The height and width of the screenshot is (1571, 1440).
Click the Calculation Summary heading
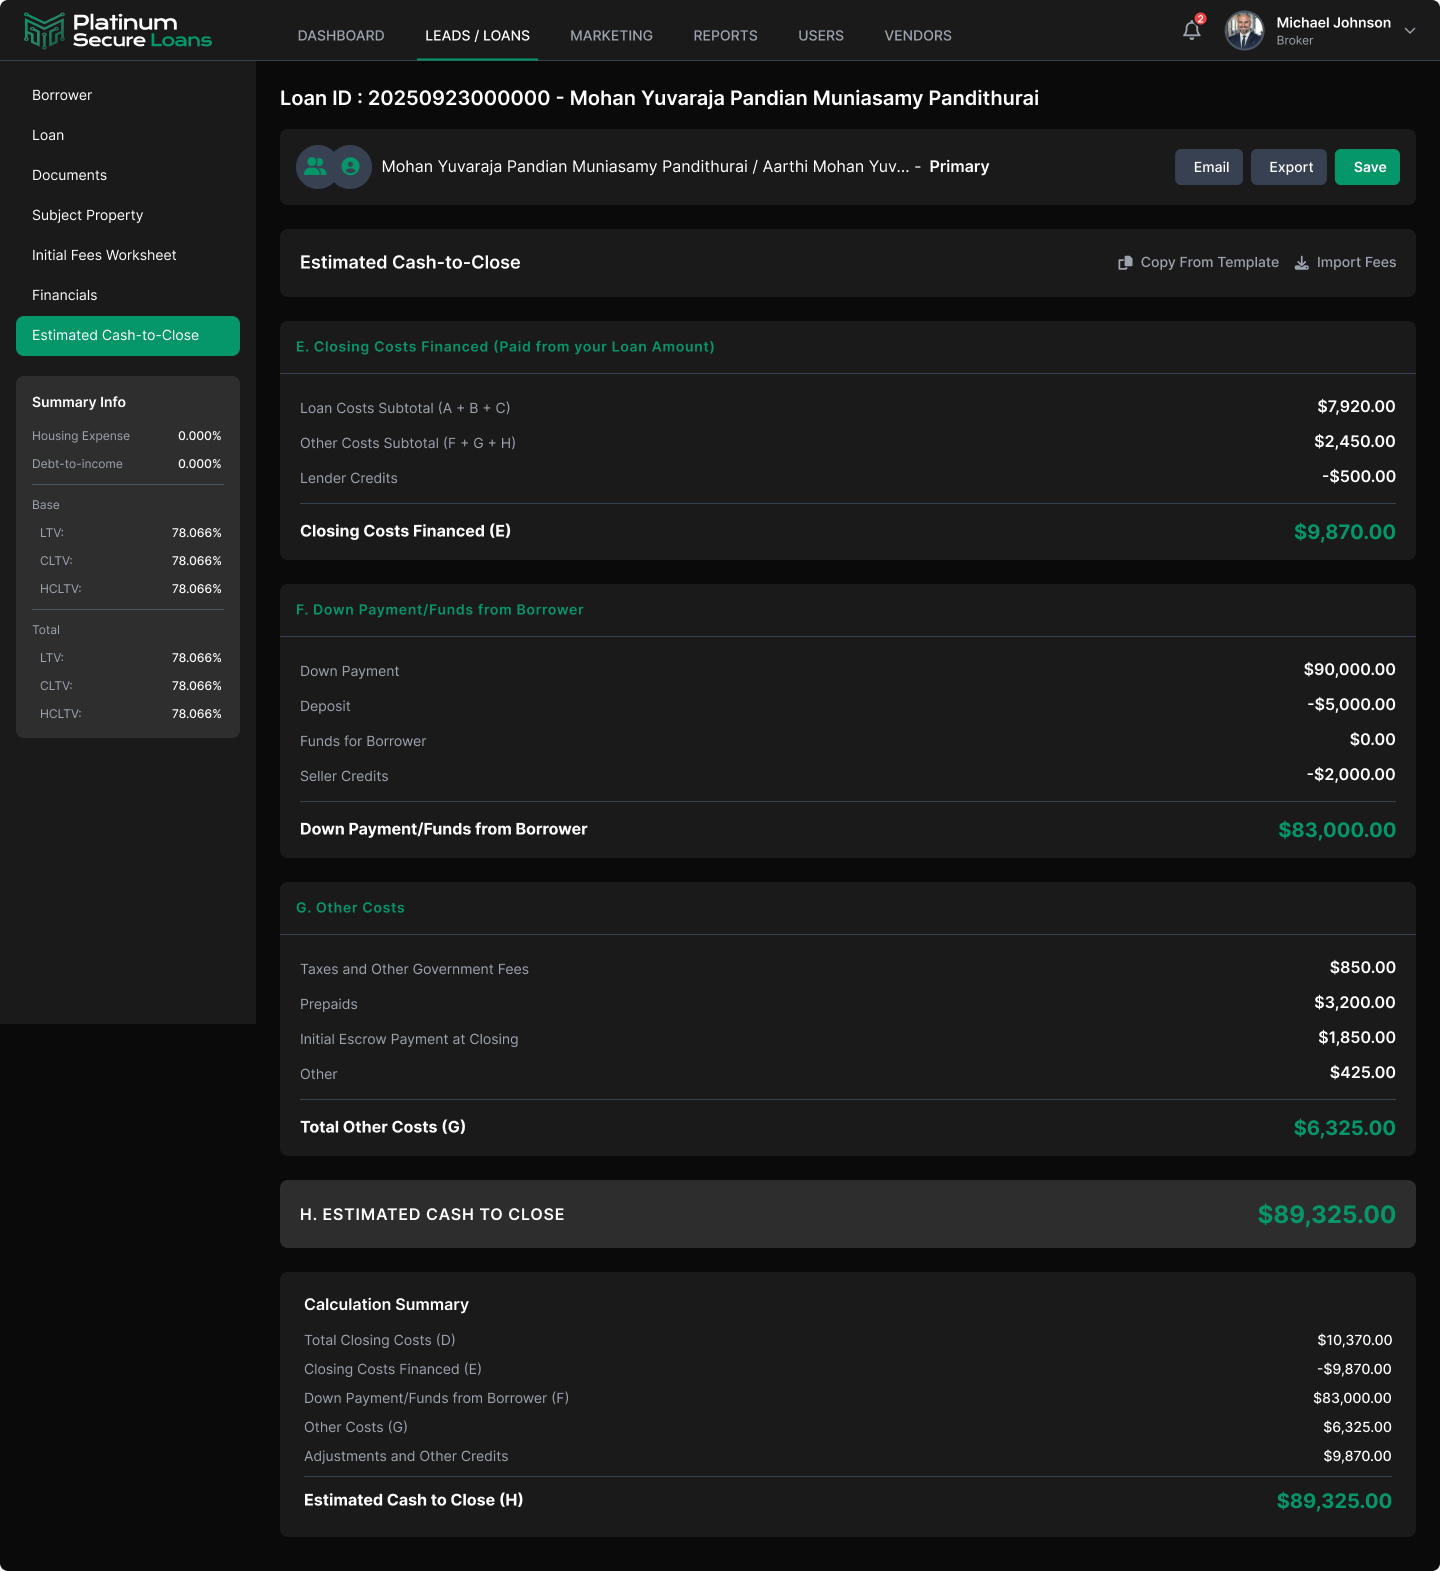[x=386, y=1305]
